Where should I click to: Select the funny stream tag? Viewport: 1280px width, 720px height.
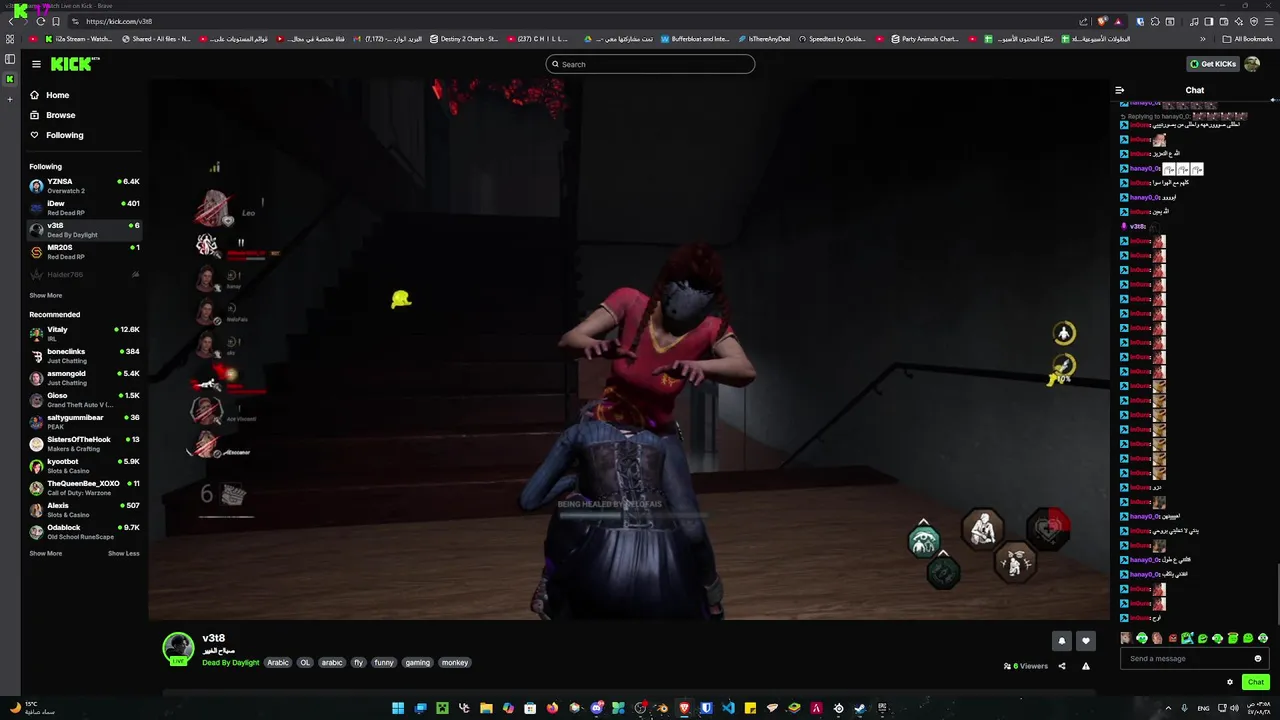coord(384,663)
